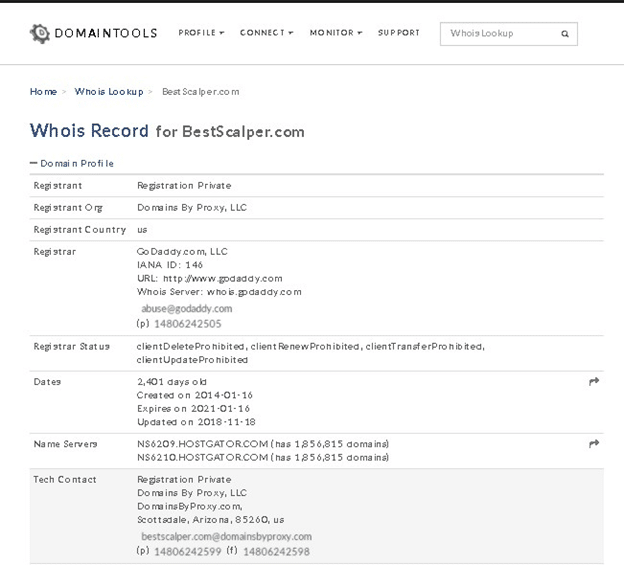Click tech contact phone 14806242599
This screenshot has height=565, width=624.
click(187, 552)
